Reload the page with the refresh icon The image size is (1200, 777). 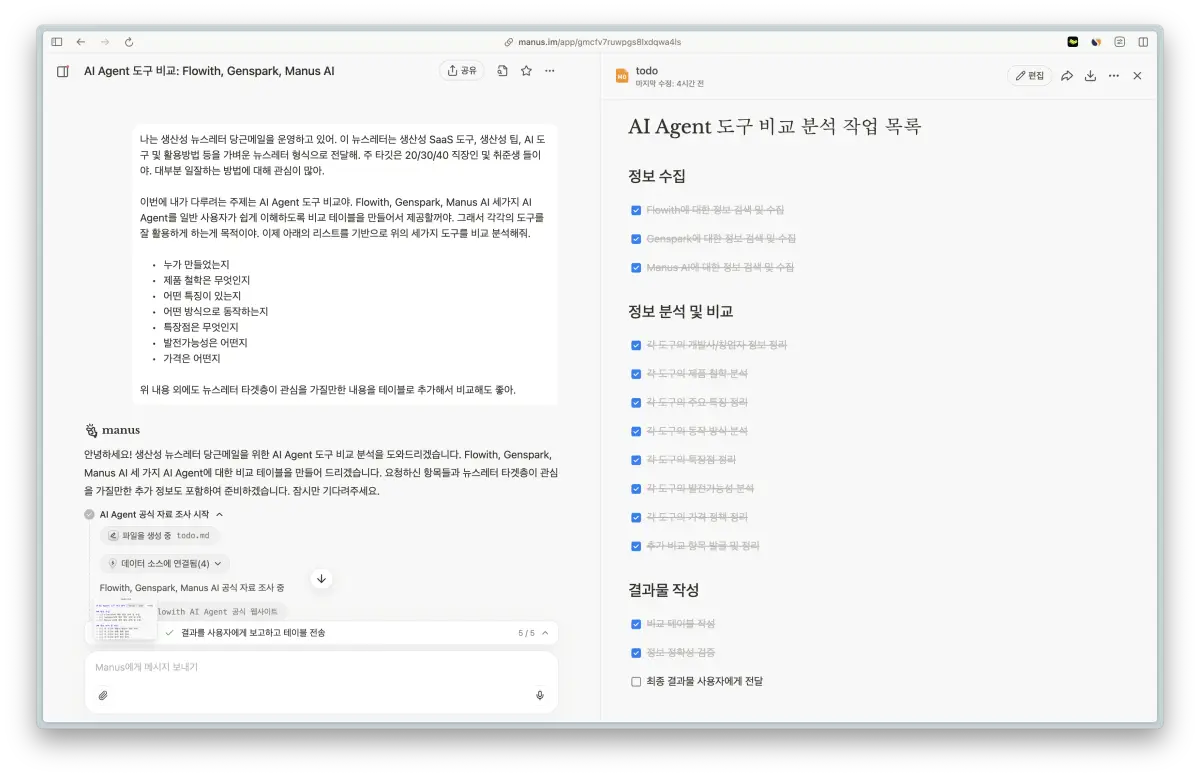129,42
